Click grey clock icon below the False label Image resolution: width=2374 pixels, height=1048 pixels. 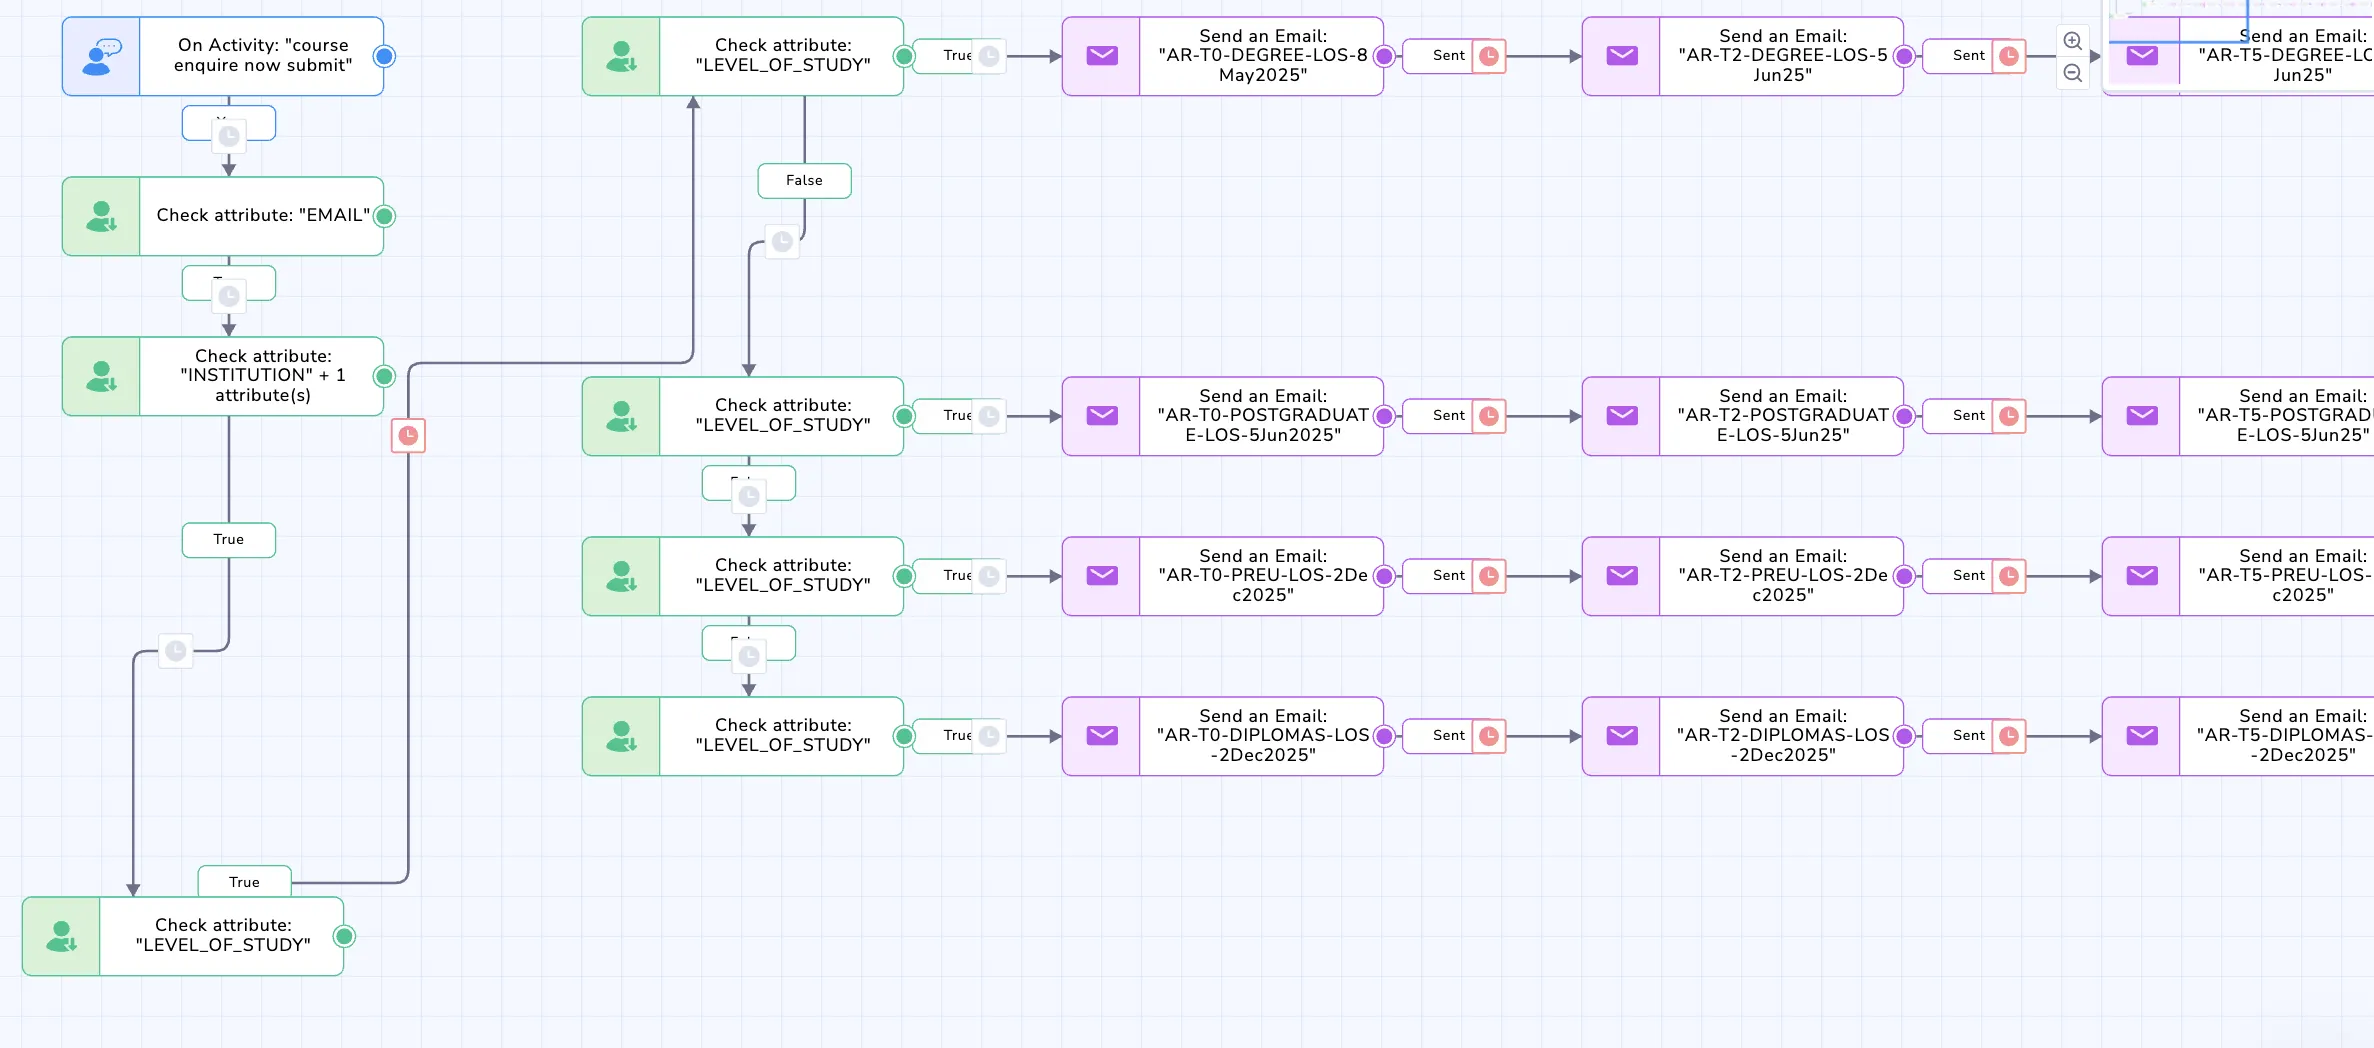coord(782,241)
